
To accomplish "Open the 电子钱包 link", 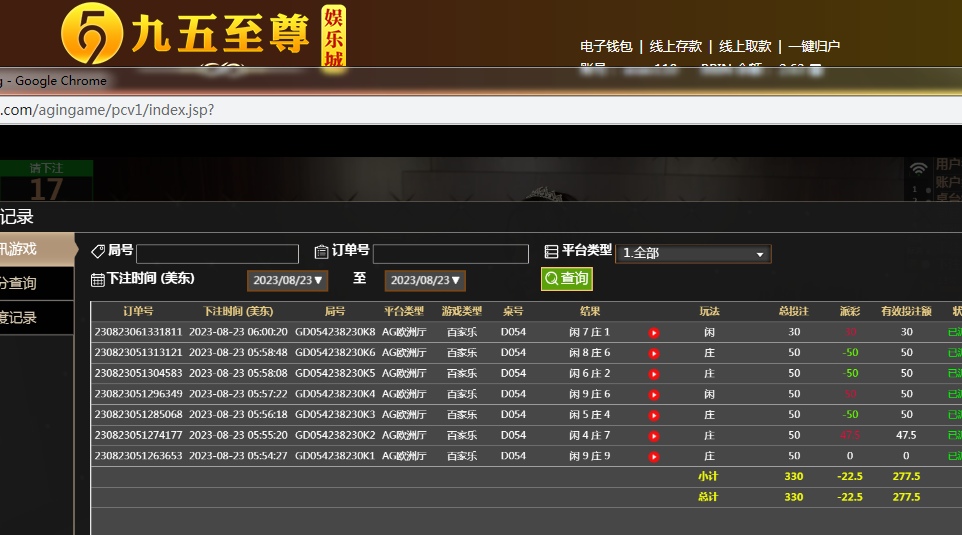I will tap(606, 46).
